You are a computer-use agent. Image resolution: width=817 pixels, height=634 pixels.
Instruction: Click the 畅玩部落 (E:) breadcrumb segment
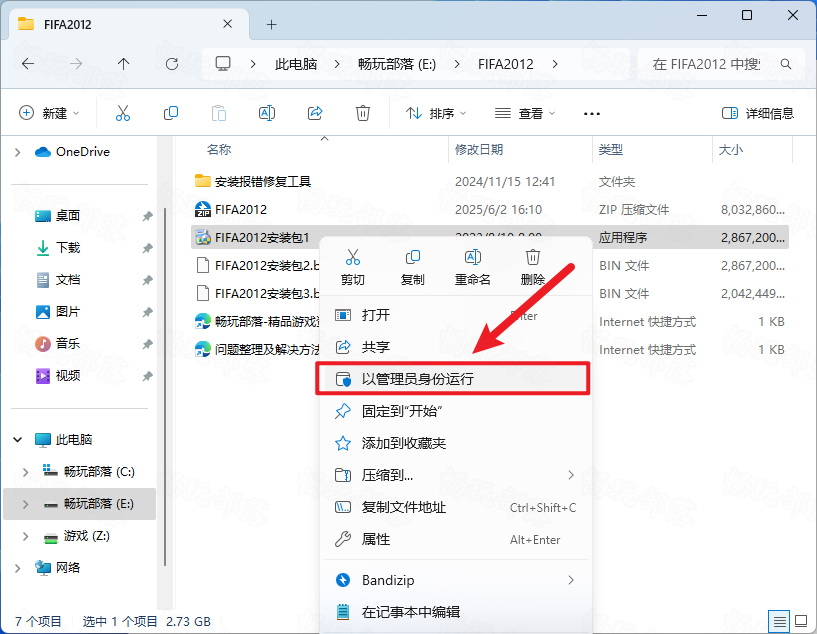397,64
